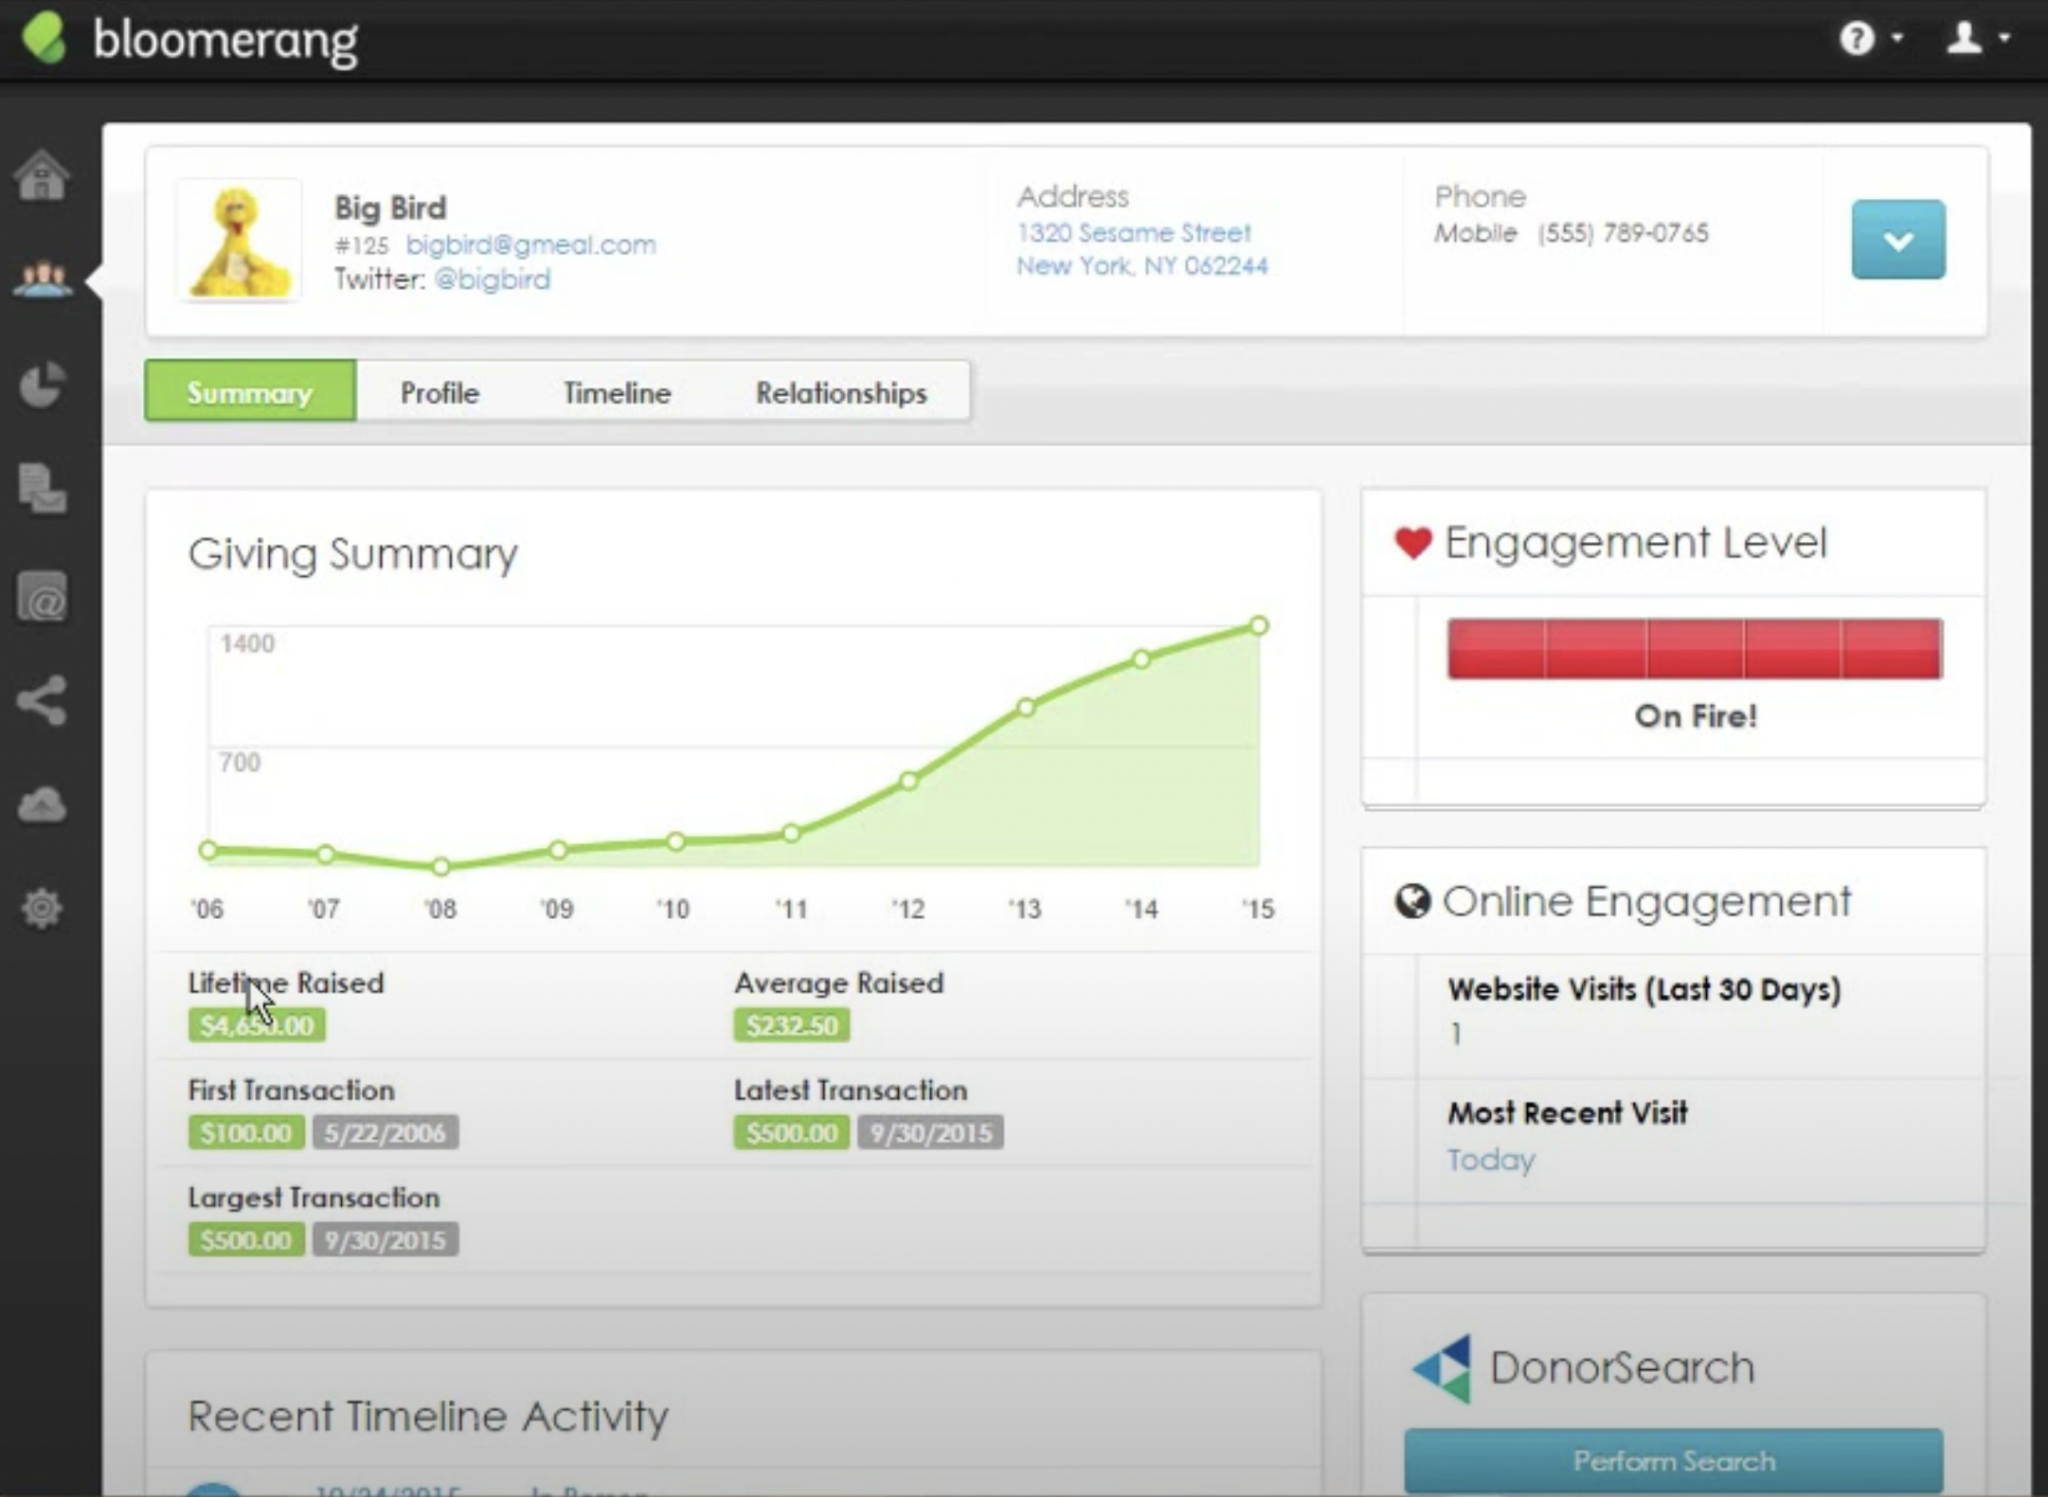This screenshot has height=1497, width=2048.
Task: Open the Relationships tab
Action: (x=841, y=392)
